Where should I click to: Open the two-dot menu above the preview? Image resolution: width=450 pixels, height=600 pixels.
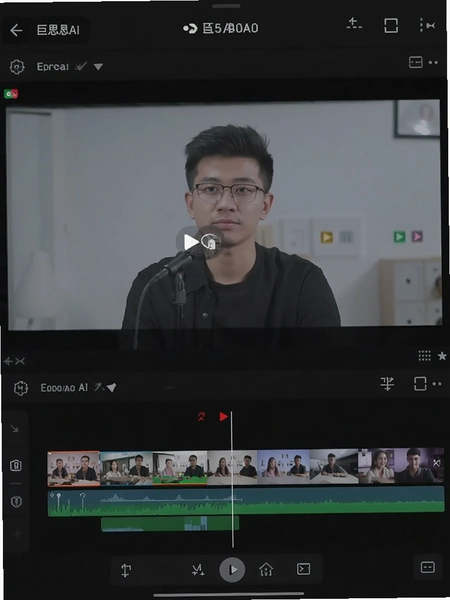tap(433, 62)
